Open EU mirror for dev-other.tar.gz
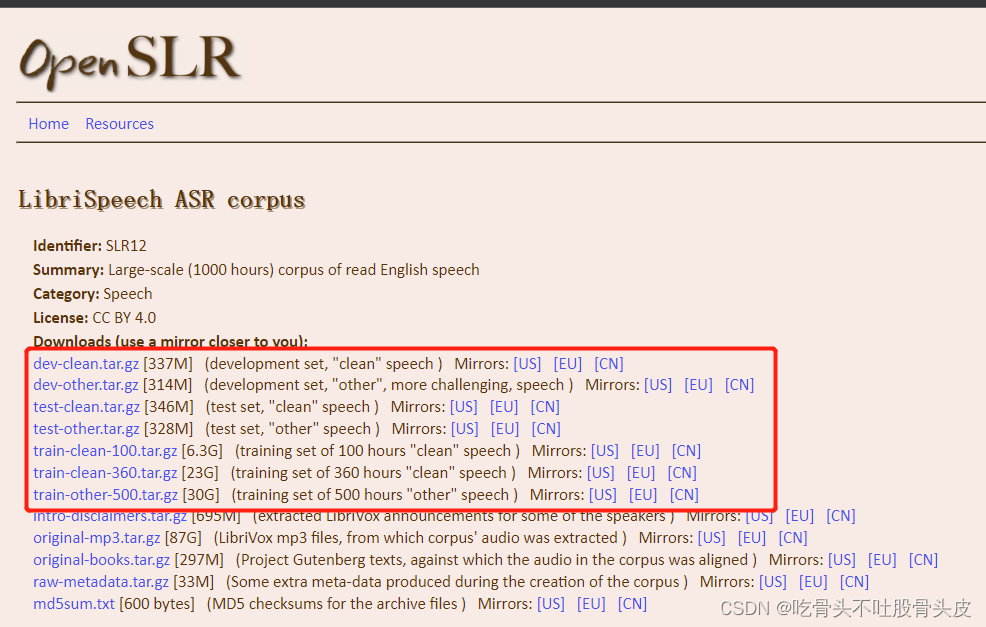This screenshot has height=627, width=986. click(698, 385)
